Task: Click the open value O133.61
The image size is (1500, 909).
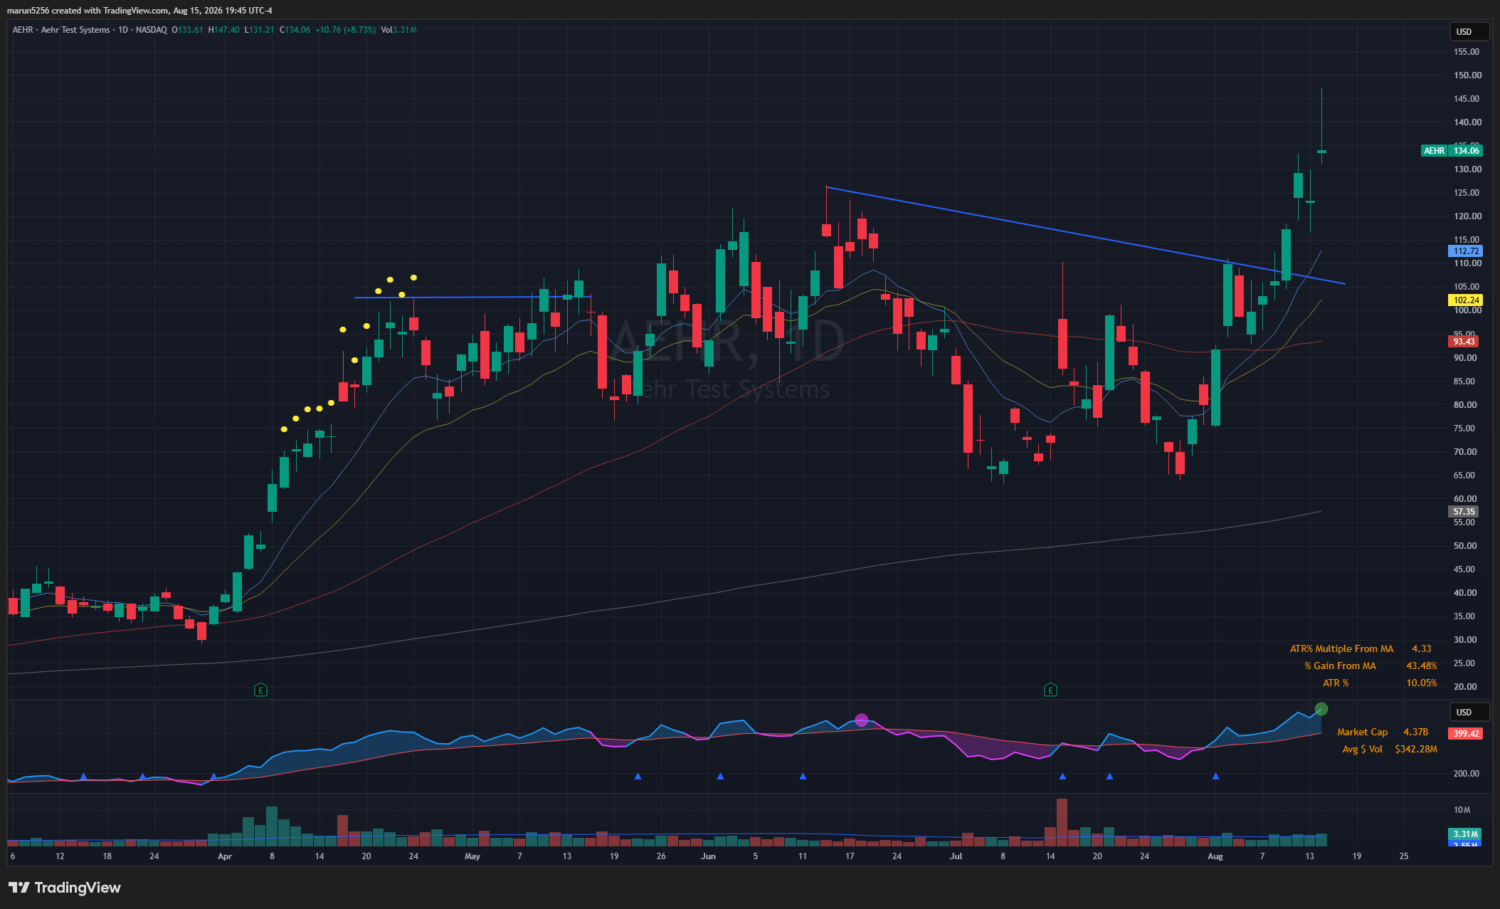Action: pos(187,30)
